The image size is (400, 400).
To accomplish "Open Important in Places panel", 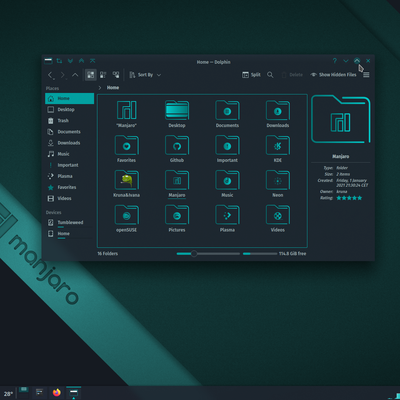I will pyautogui.click(x=69, y=165).
